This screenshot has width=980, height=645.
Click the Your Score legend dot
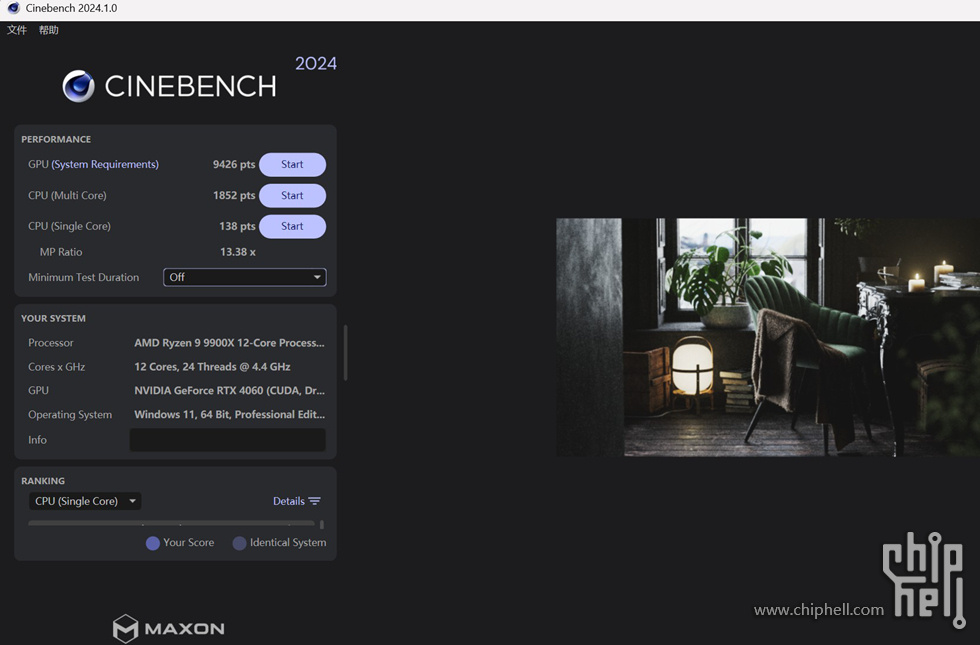(x=152, y=543)
